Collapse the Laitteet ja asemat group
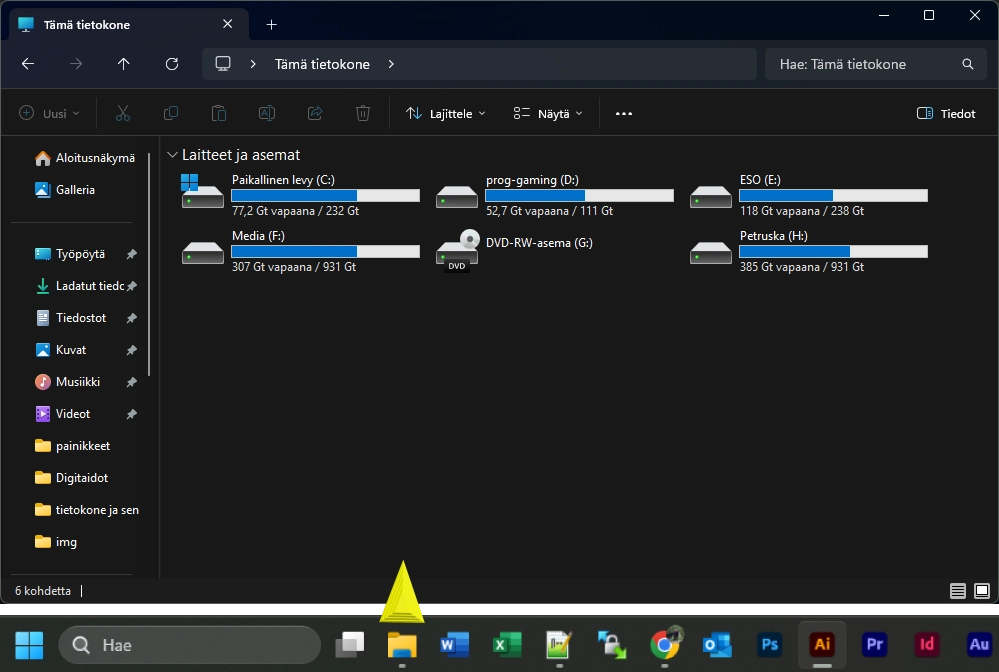The width and height of the screenshot is (999, 672). (x=173, y=155)
